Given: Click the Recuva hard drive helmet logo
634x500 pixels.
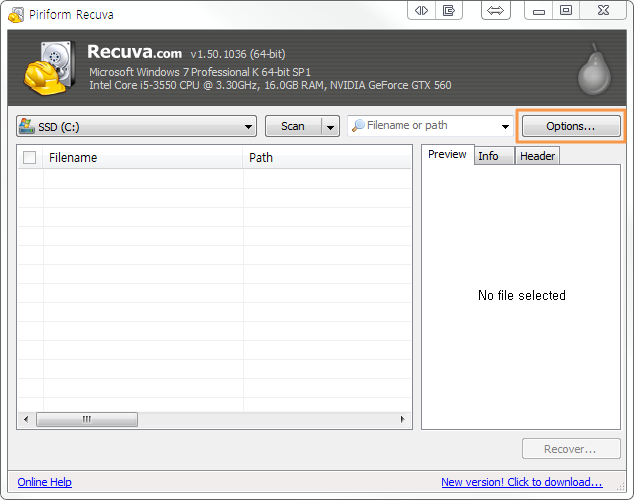Looking at the screenshot, I should coord(49,68).
